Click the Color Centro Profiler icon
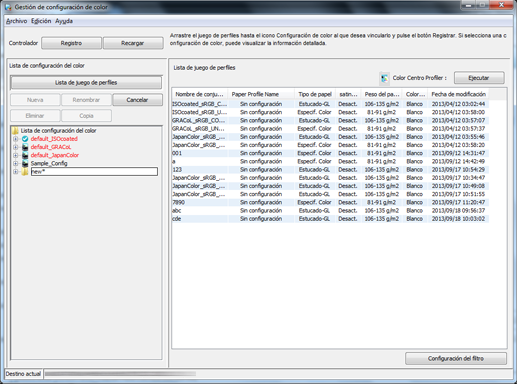This screenshot has height=384, width=517. [385, 78]
